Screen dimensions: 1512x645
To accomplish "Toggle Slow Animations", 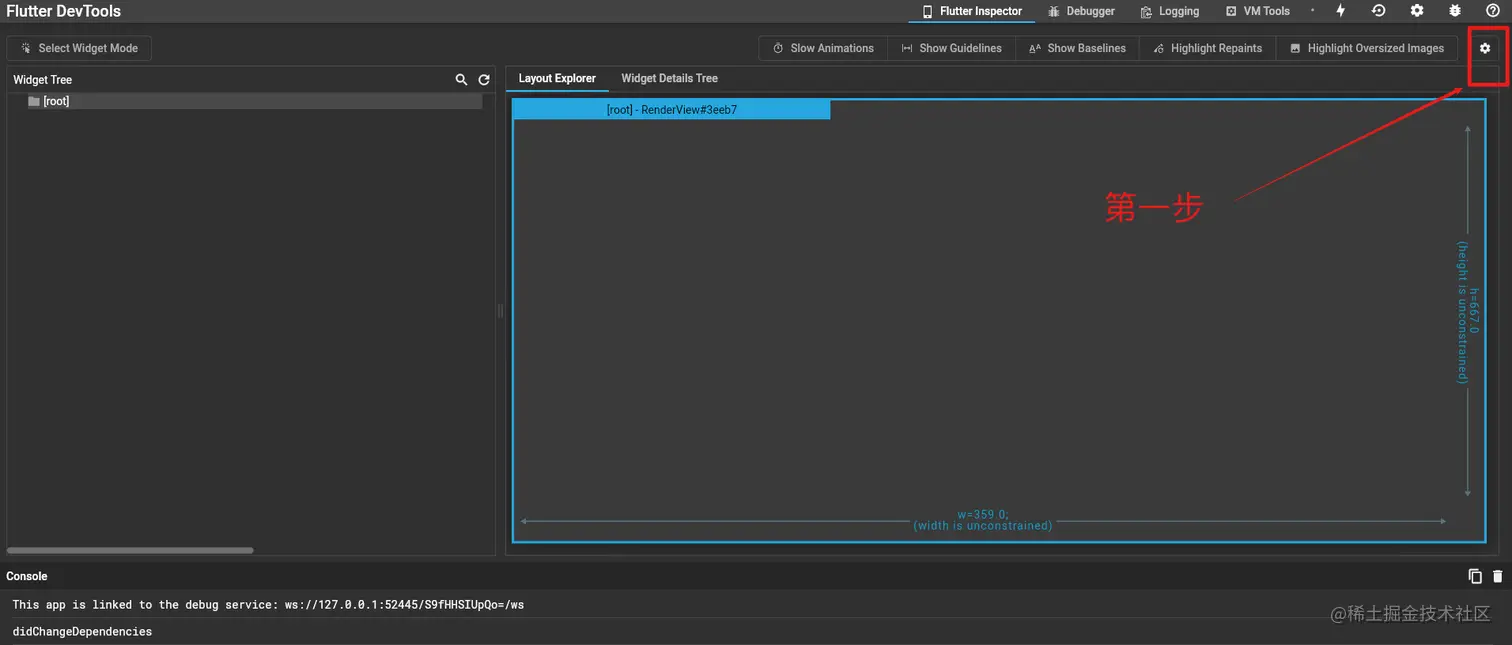I will 823,48.
